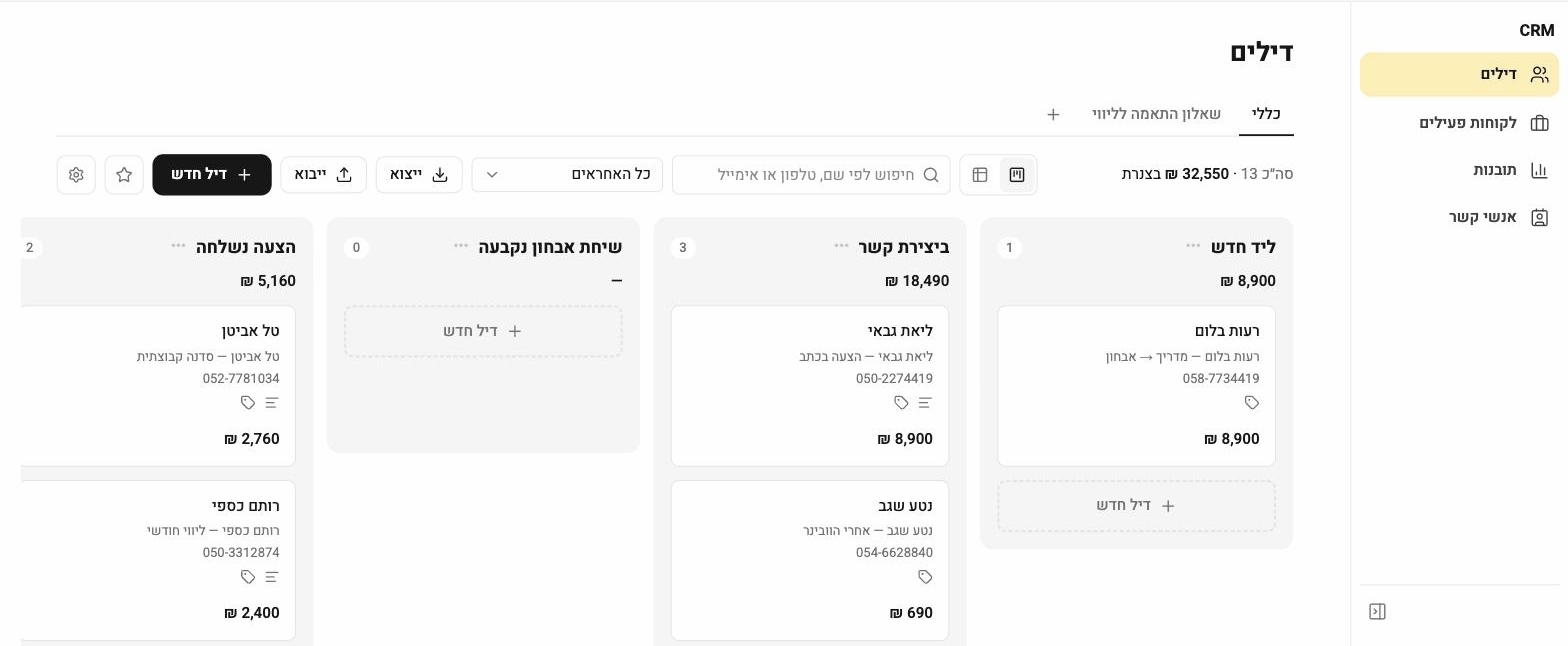Click tag icon on רעות בלום card
The image size is (1568, 646).
[1251, 403]
